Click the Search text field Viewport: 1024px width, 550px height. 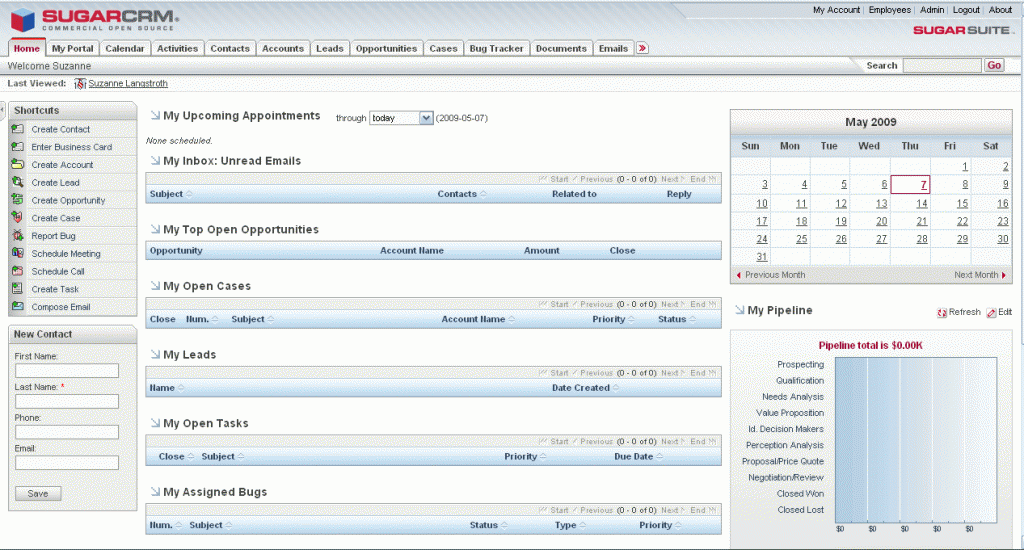point(942,65)
